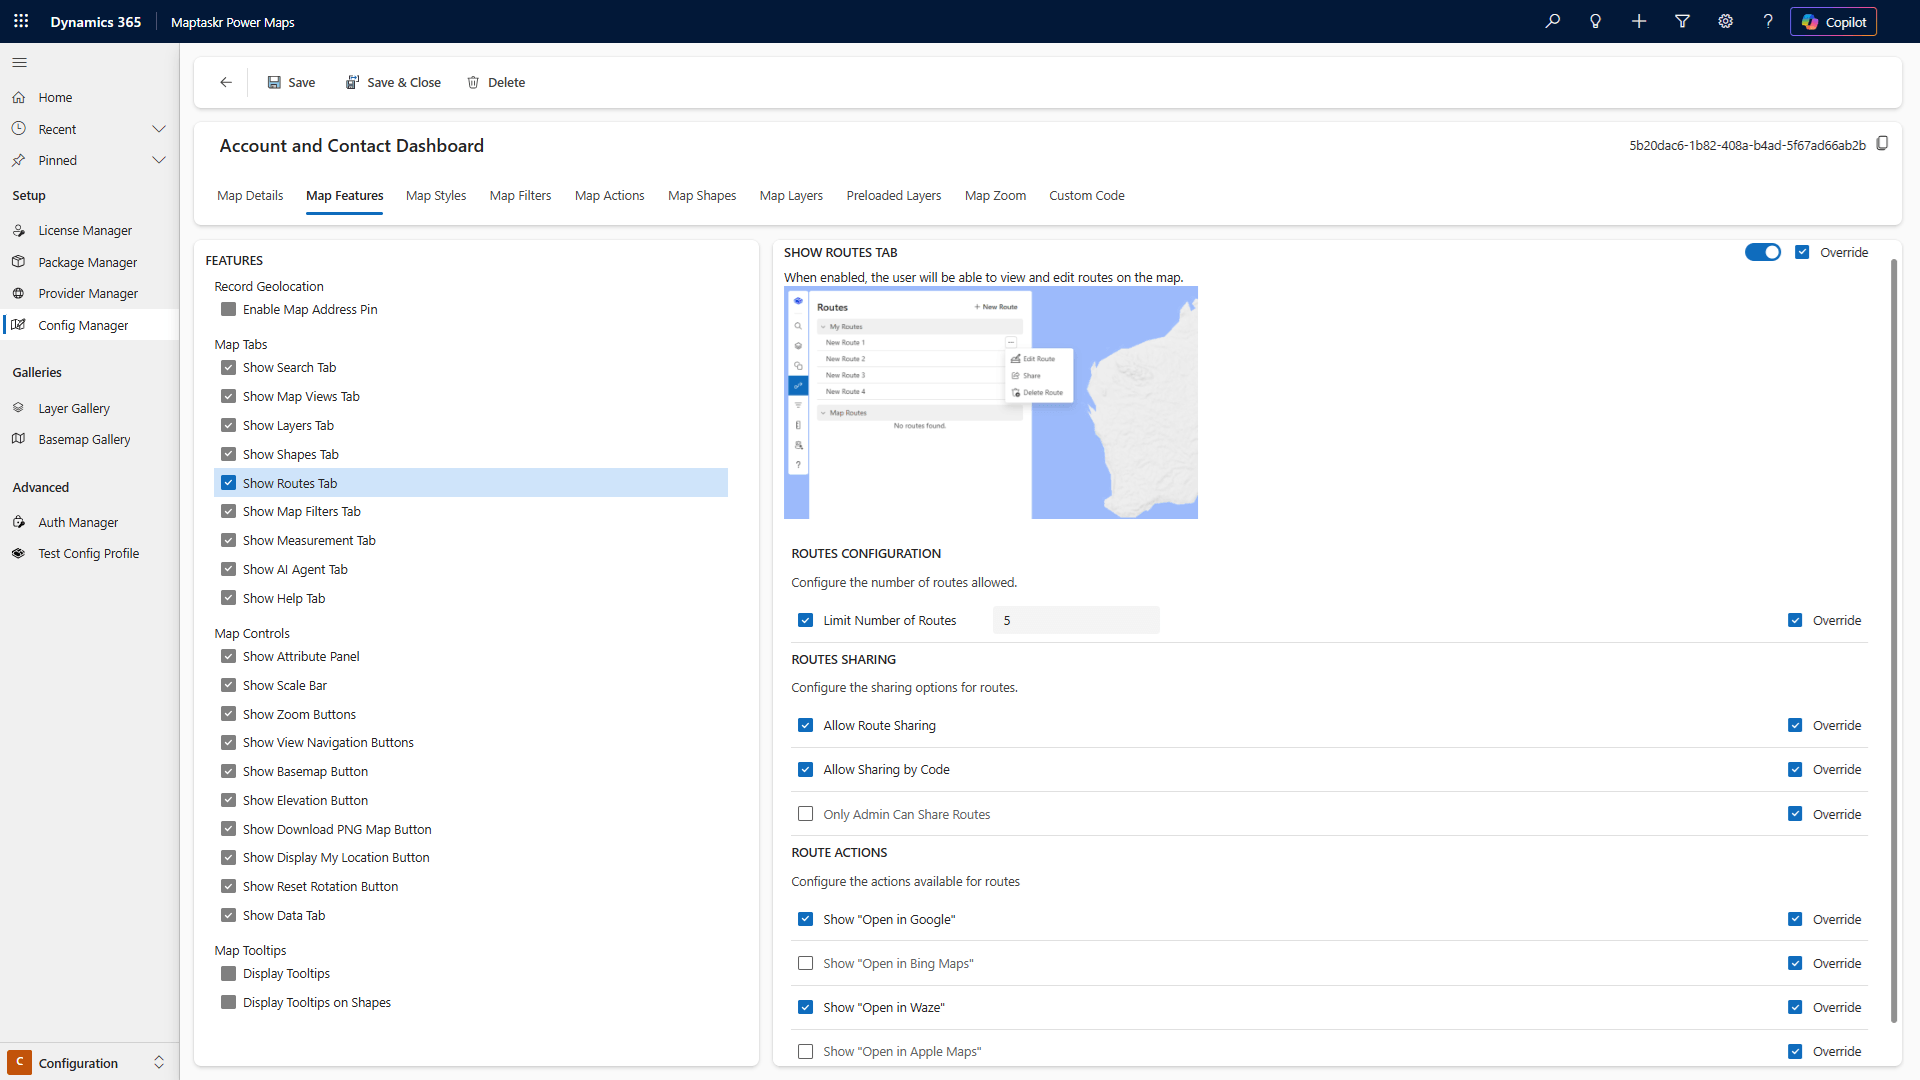The height and width of the screenshot is (1080, 1920).
Task: Click the Delete trash button
Action: click(x=496, y=82)
